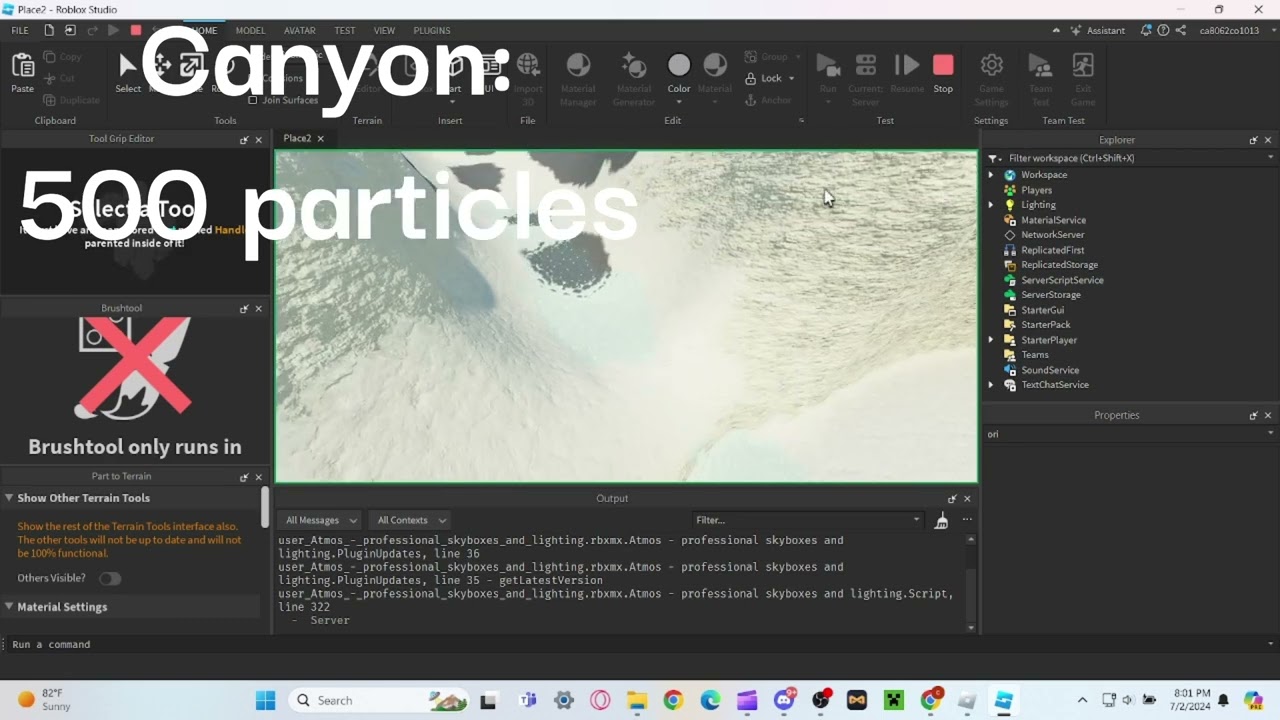
Task: Open the All Messages dropdown
Action: click(321, 520)
